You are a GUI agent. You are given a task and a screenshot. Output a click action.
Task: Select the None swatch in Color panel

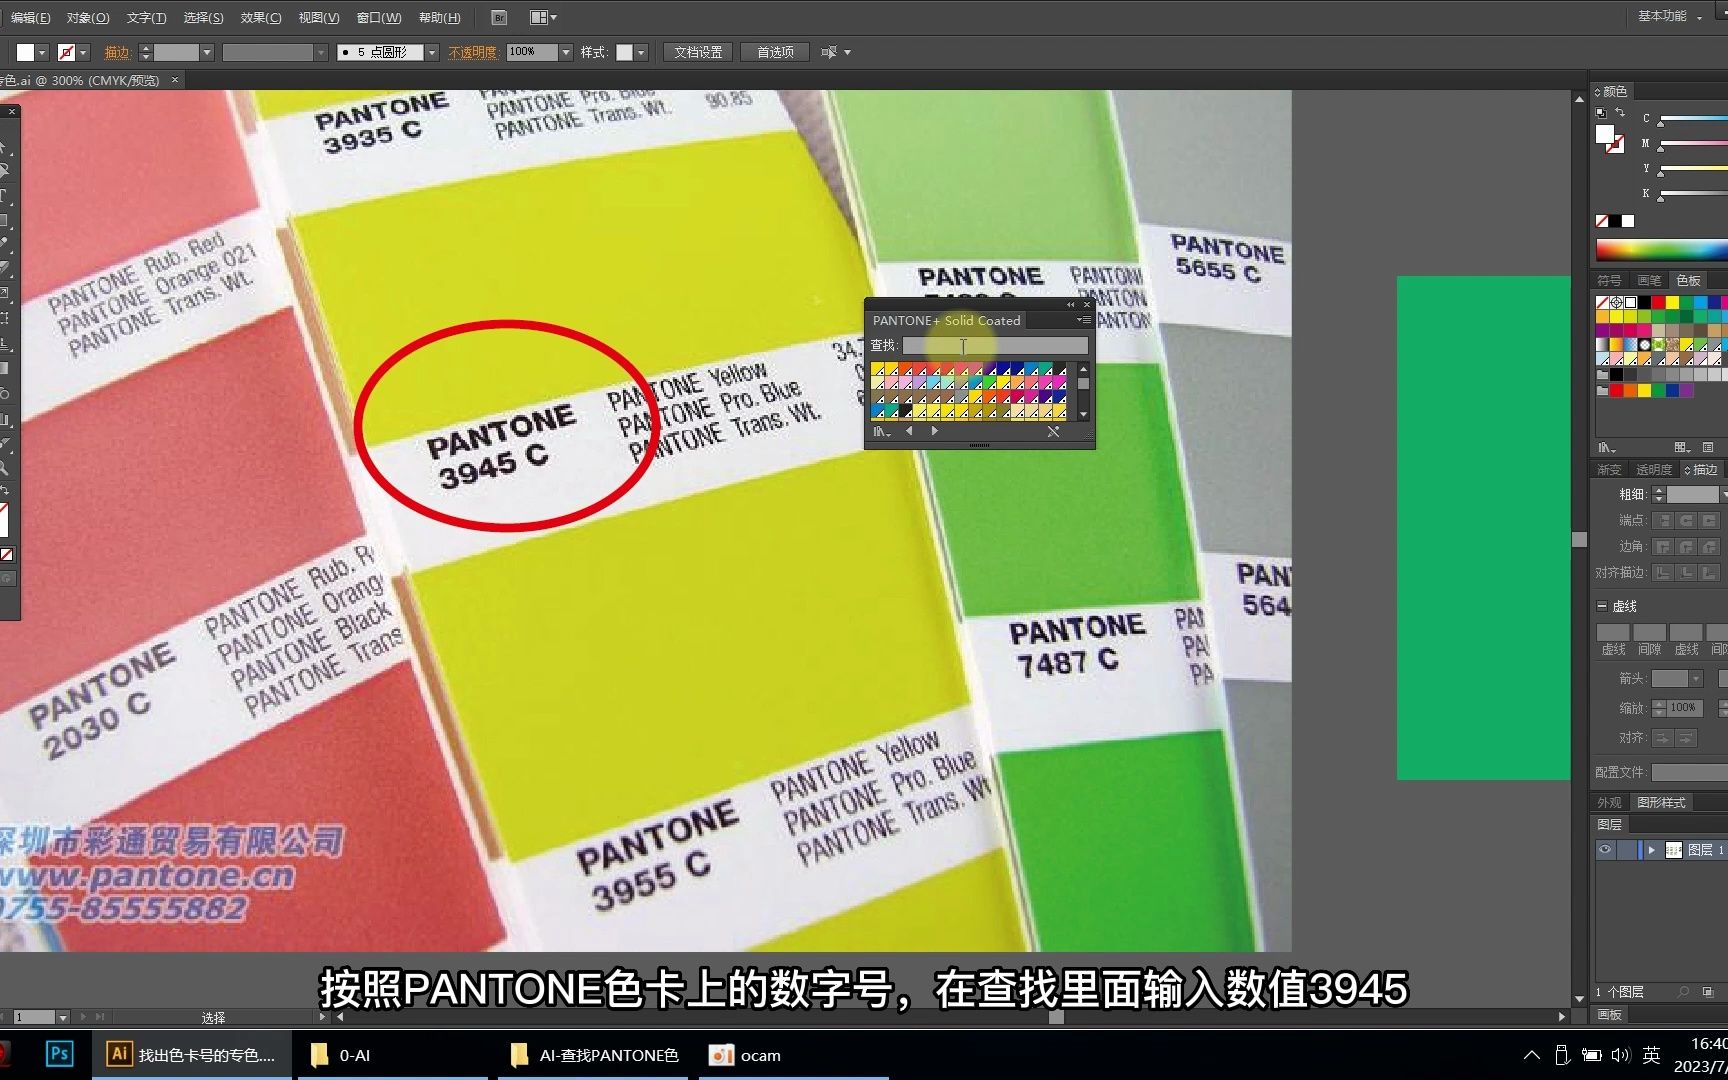pyautogui.click(x=1602, y=221)
